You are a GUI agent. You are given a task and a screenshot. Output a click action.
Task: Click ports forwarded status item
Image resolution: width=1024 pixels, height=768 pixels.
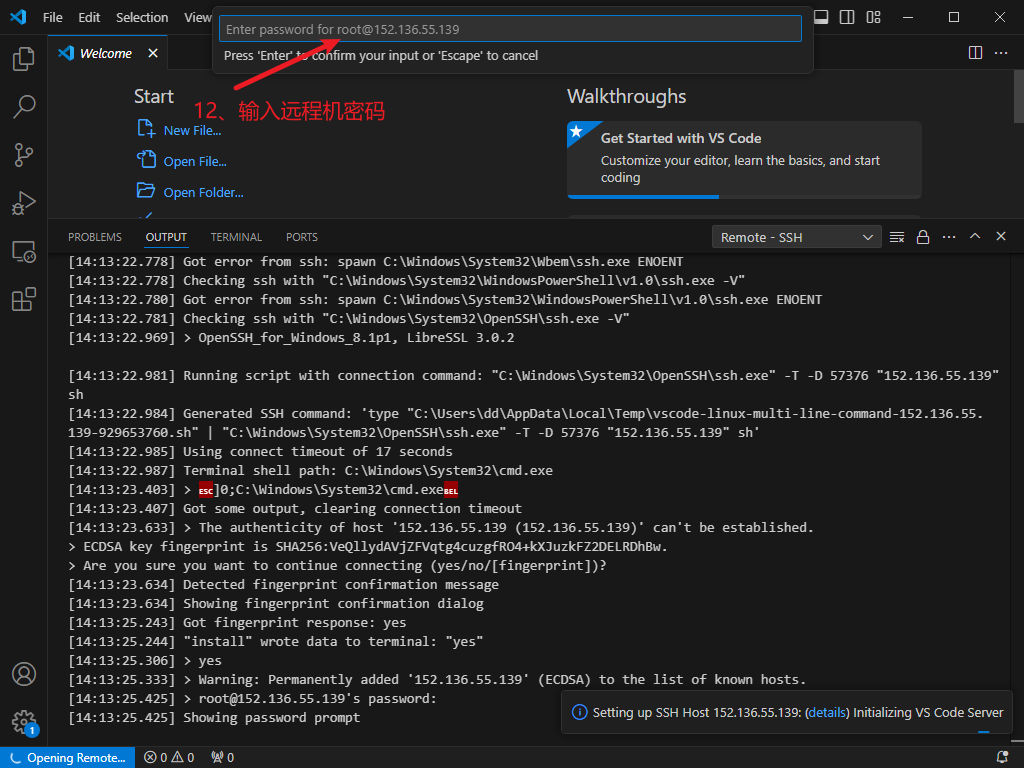coord(223,758)
